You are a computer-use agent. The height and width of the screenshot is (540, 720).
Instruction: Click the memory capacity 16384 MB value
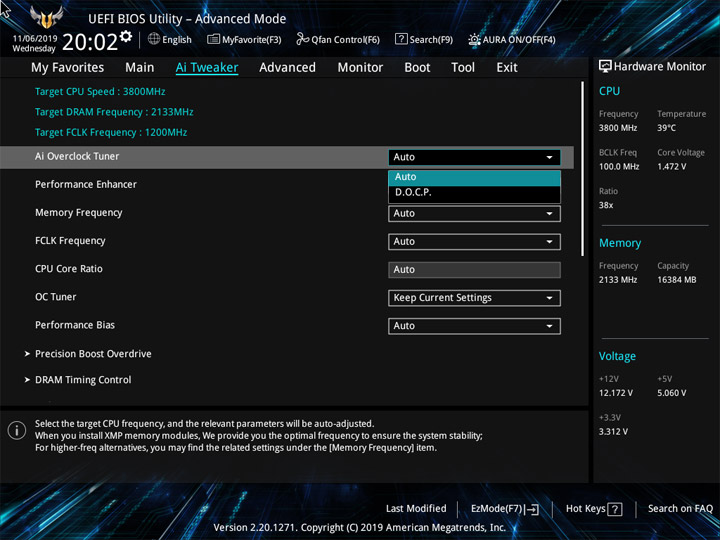pyautogui.click(x=677, y=280)
